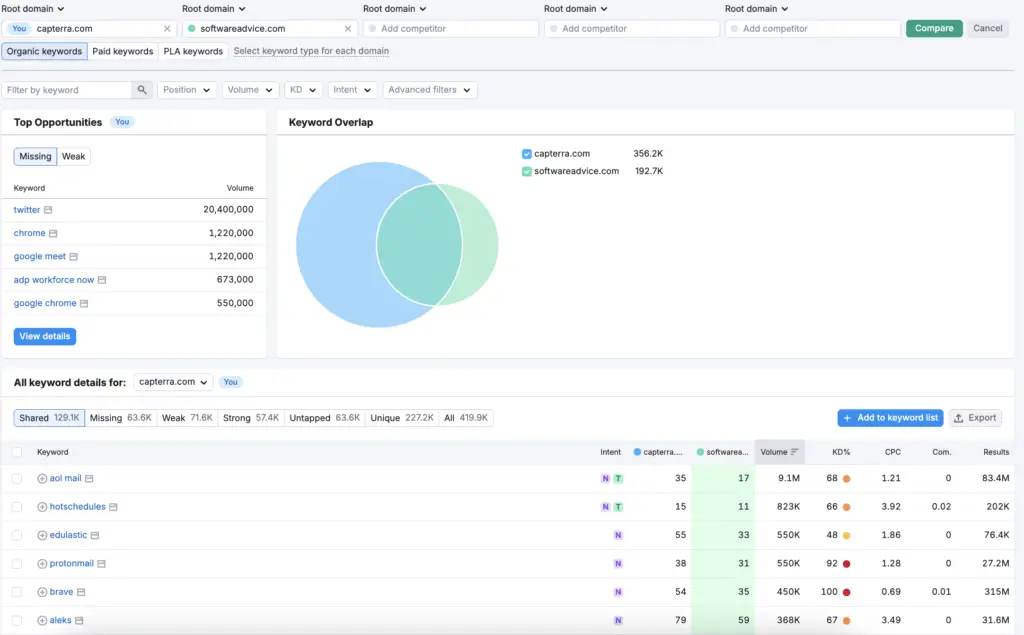Select the Unique 227.2K keywords tab

point(402,418)
